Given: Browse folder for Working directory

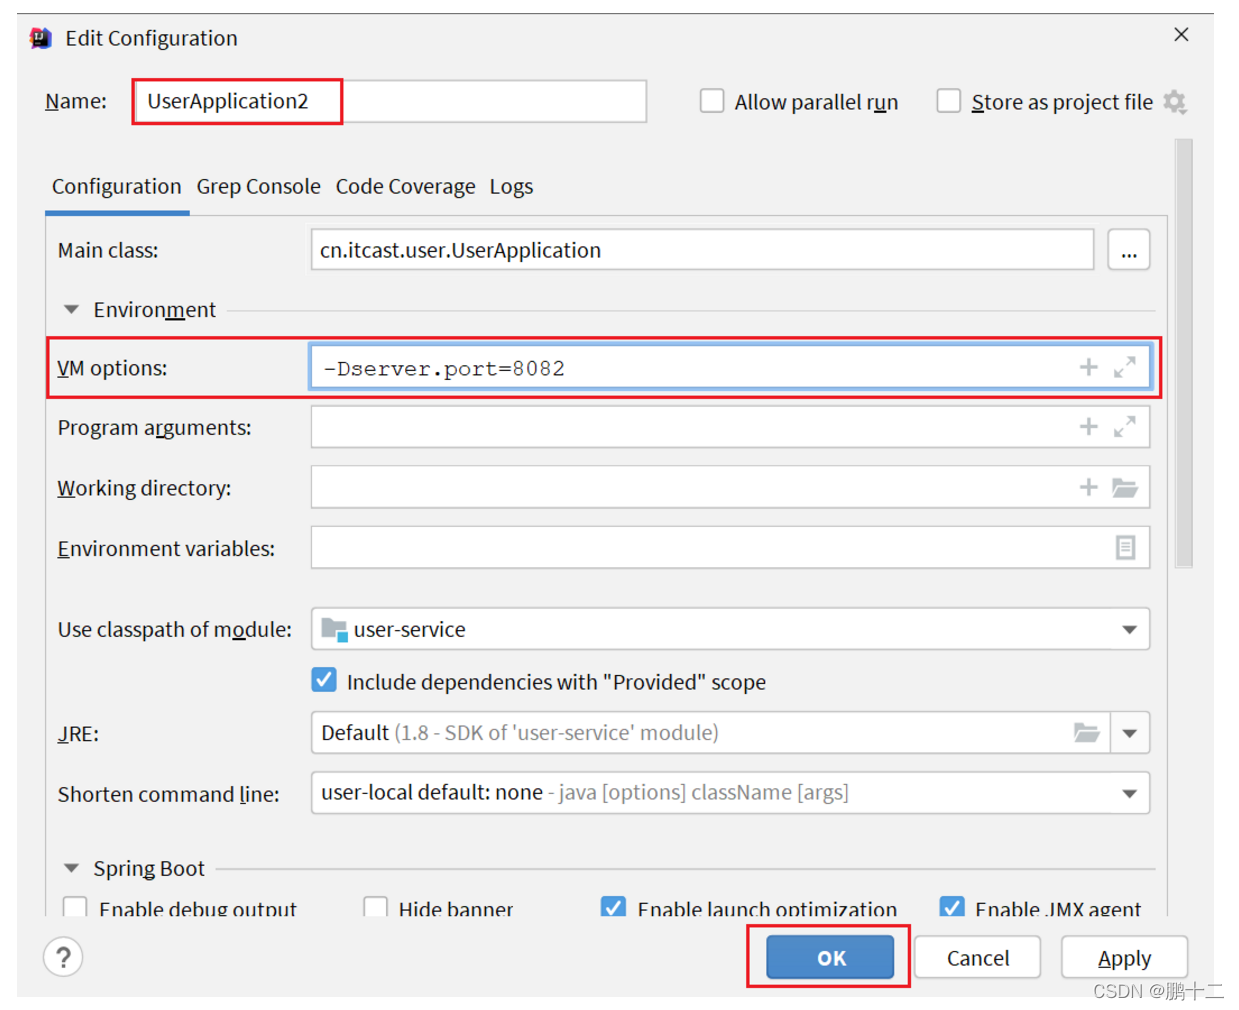Looking at the screenshot, I should (1125, 488).
